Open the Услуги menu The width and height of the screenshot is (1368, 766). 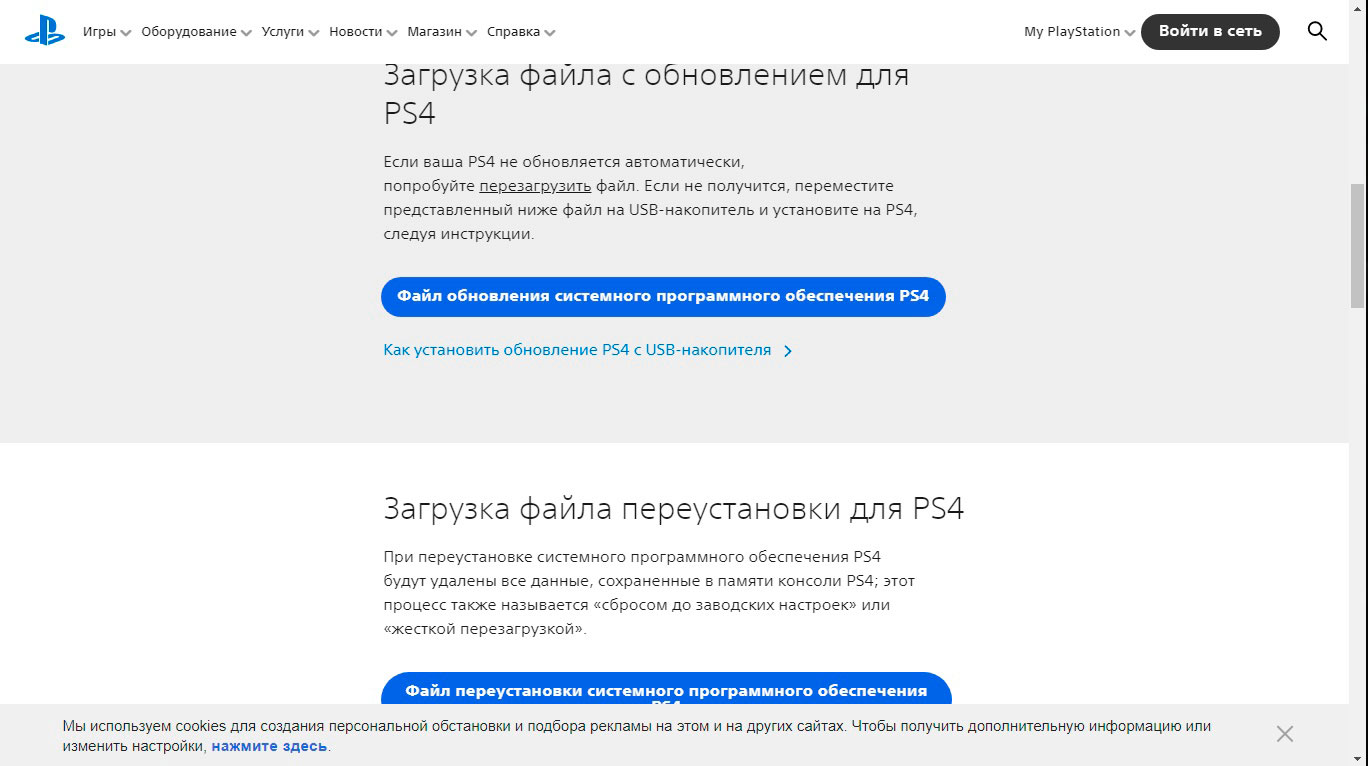pos(283,32)
